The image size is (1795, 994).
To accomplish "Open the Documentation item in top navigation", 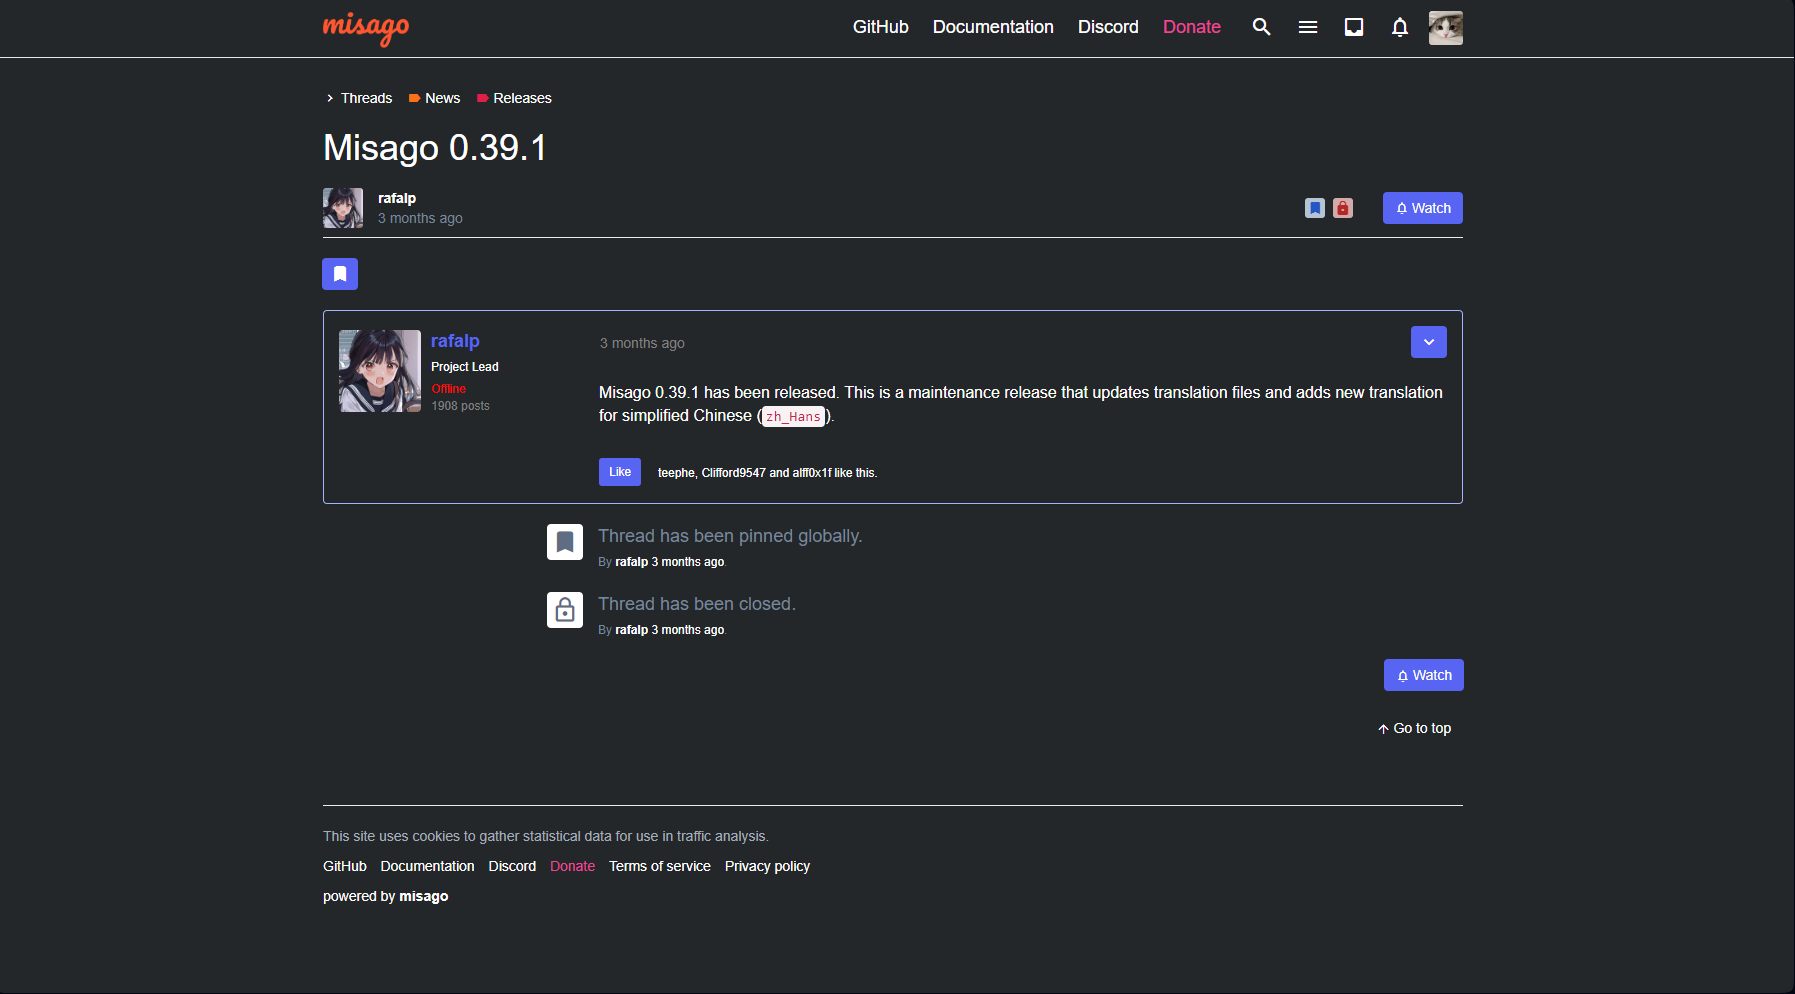I will coord(992,27).
